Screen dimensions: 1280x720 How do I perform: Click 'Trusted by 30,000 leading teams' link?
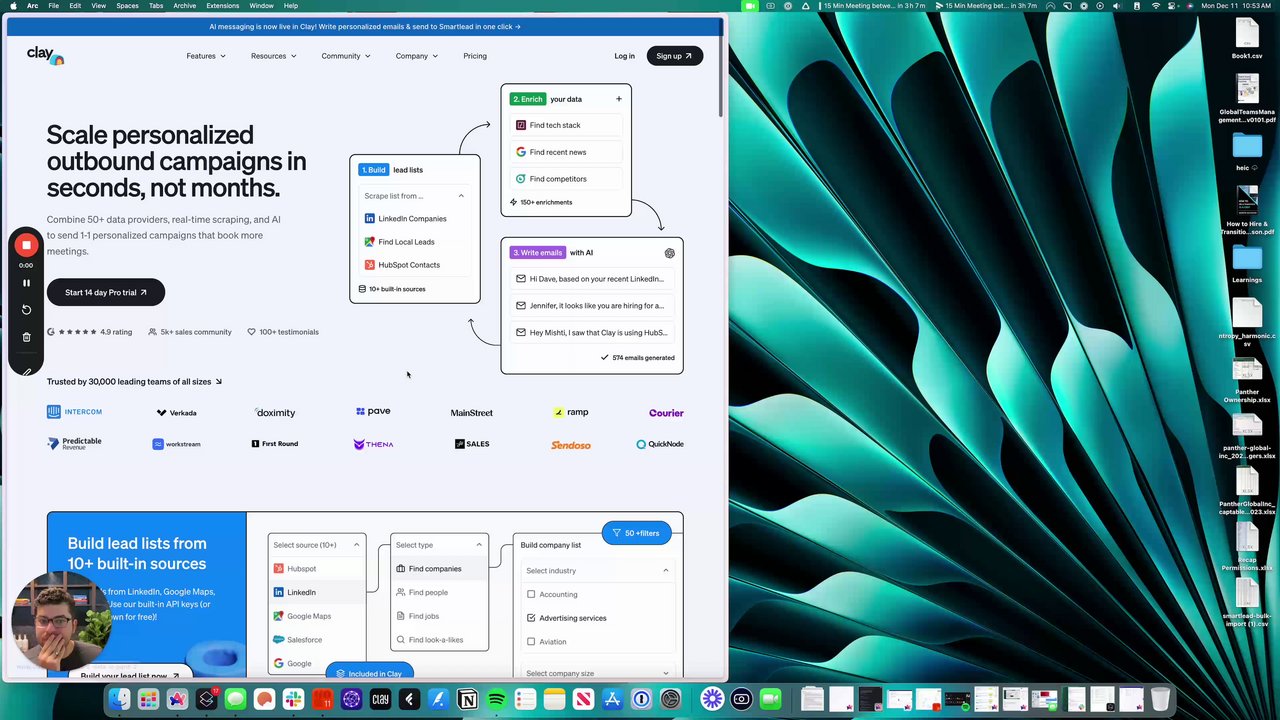[x=134, y=381]
